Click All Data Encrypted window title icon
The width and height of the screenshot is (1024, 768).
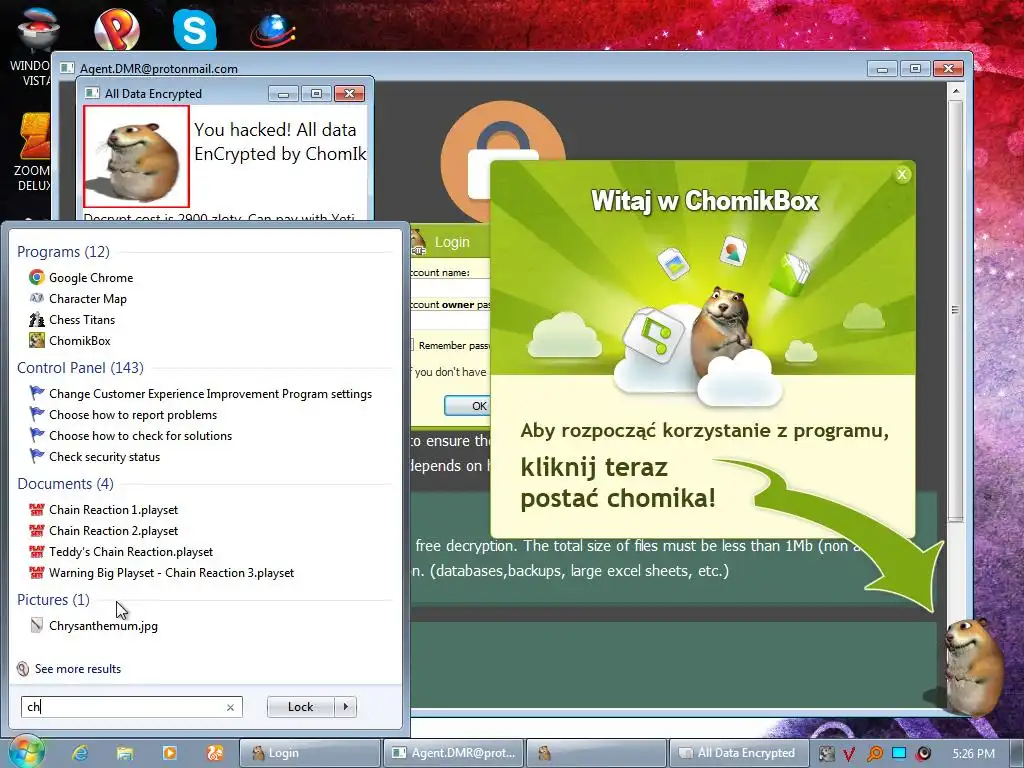click(x=92, y=93)
